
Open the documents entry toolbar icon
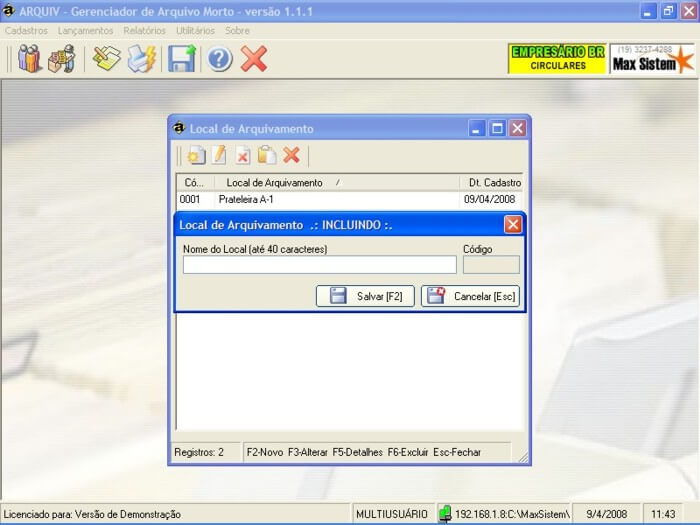[106, 58]
